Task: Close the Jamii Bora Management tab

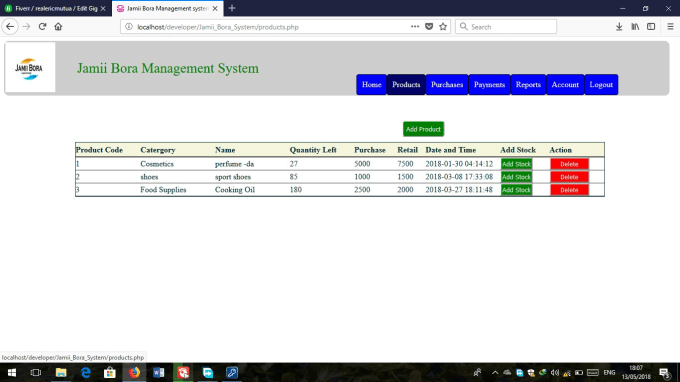Action: pyautogui.click(x=215, y=8)
